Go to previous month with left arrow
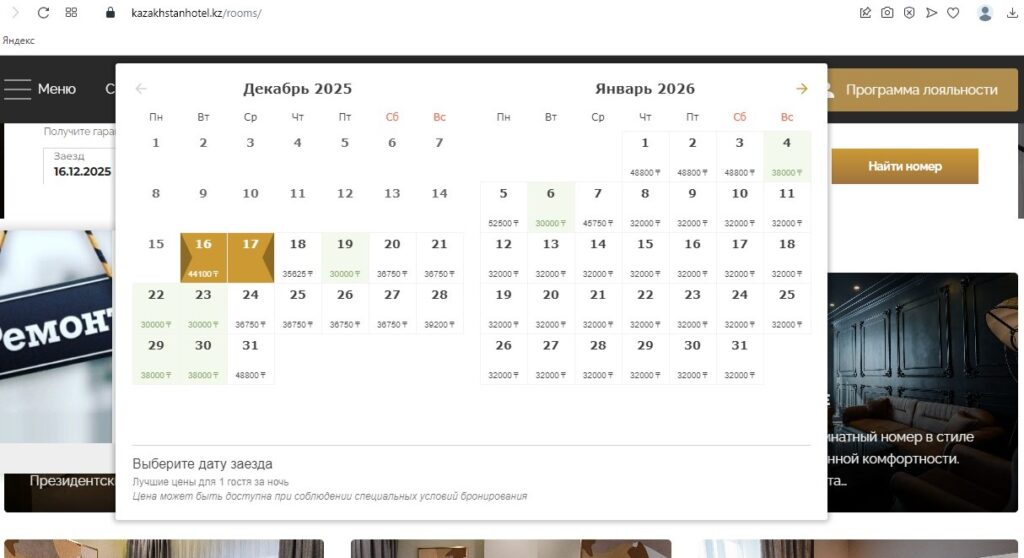The image size is (1024, 558). 141,89
